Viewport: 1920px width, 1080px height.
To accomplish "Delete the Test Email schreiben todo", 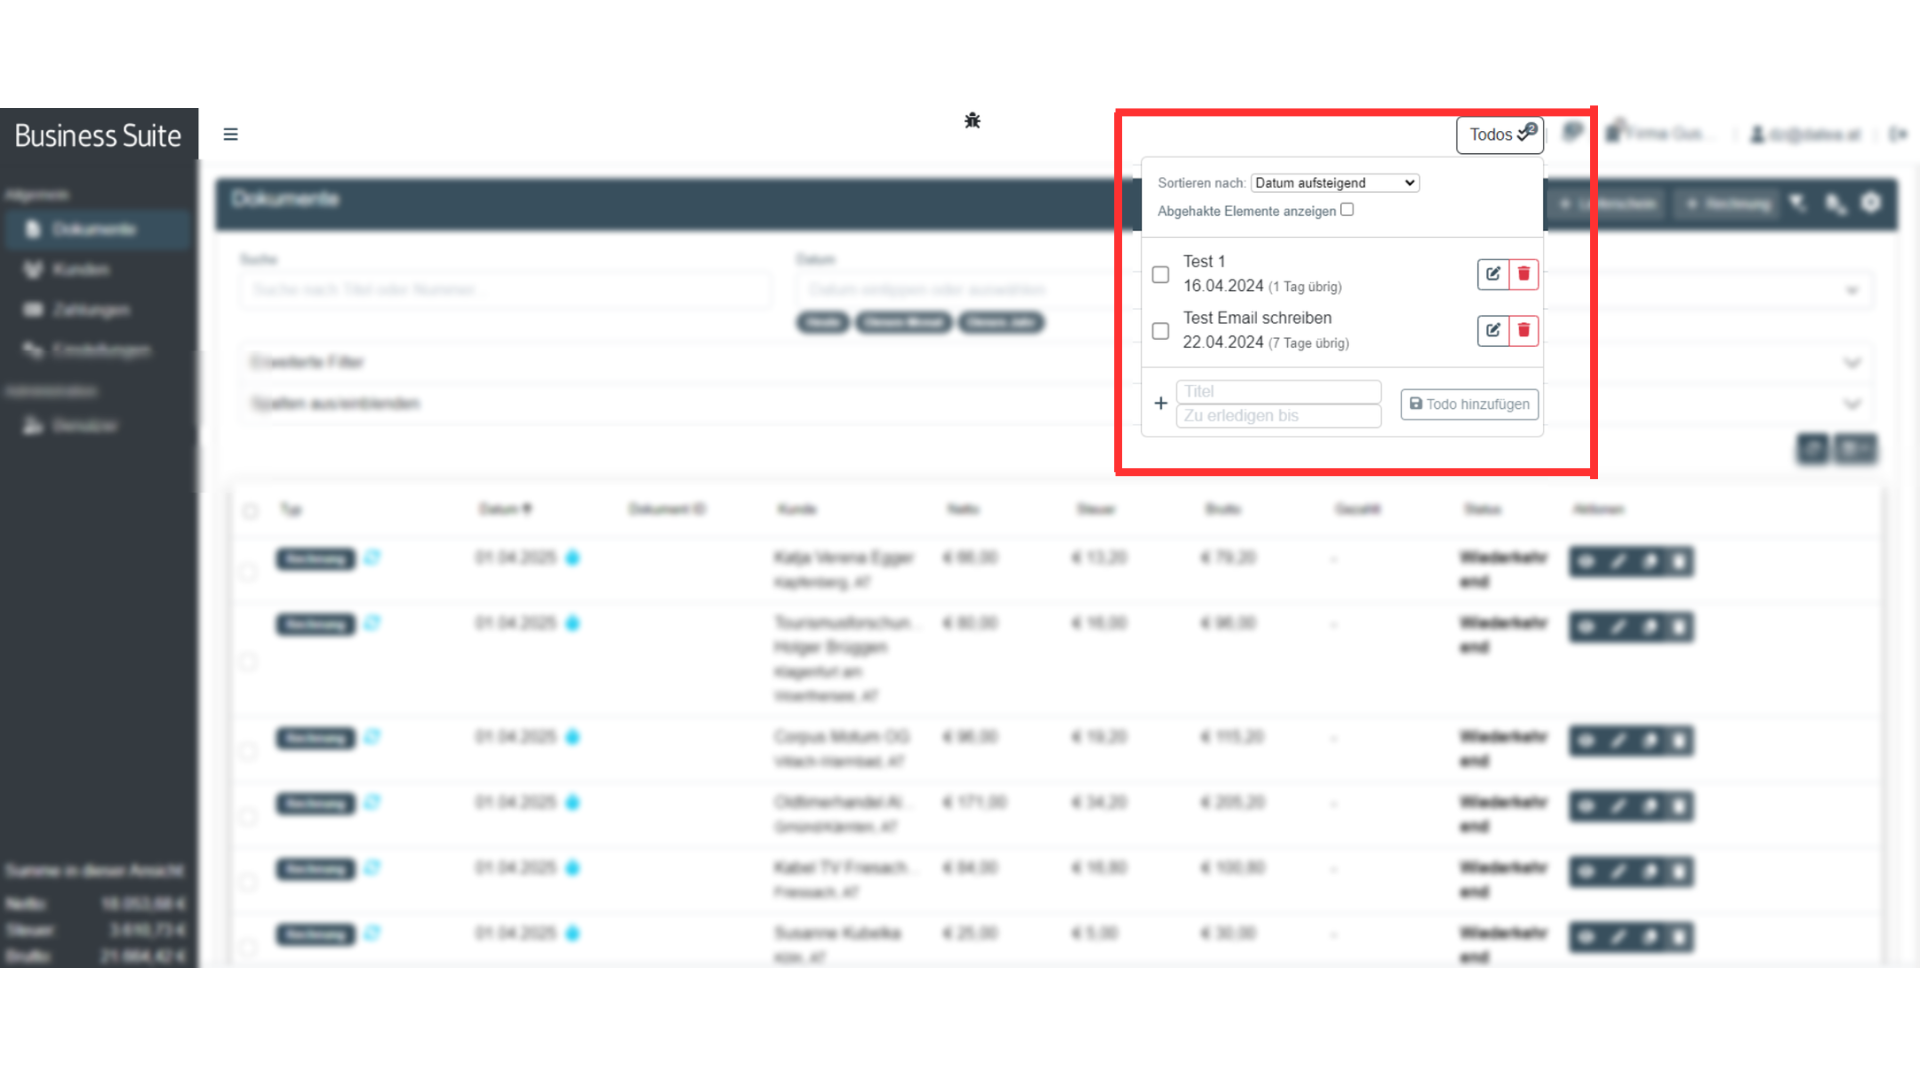I will pos(1523,330).
